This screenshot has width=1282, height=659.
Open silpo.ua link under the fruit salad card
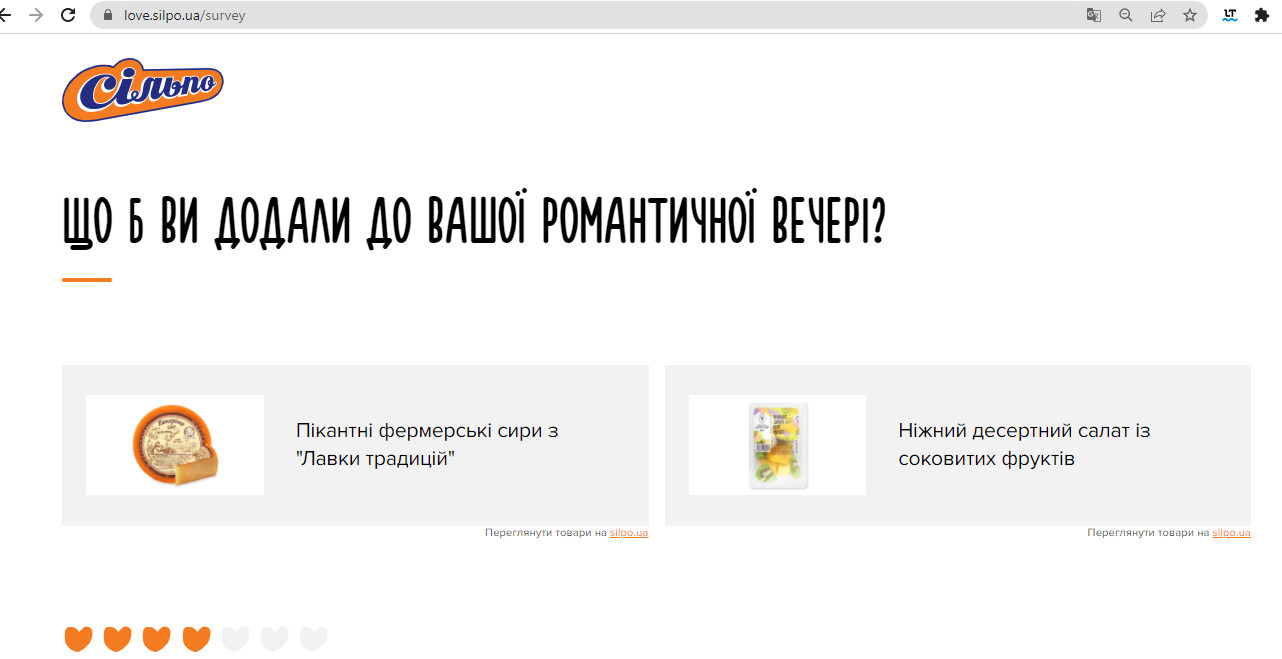[1231, 533]
